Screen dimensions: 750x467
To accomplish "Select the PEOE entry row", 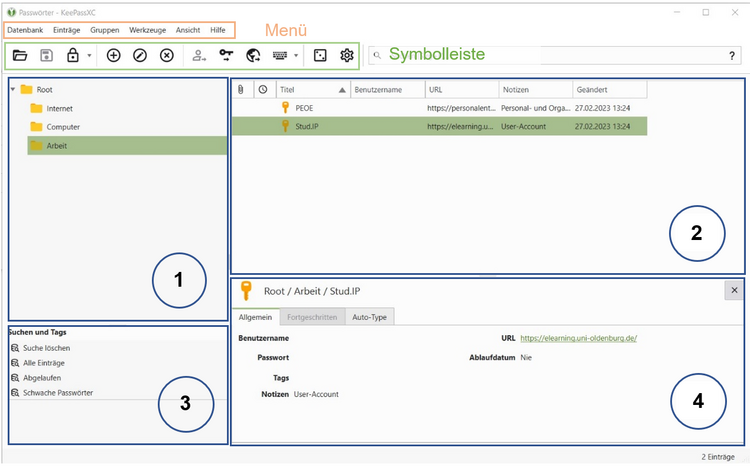I will [x=440, y=108].
